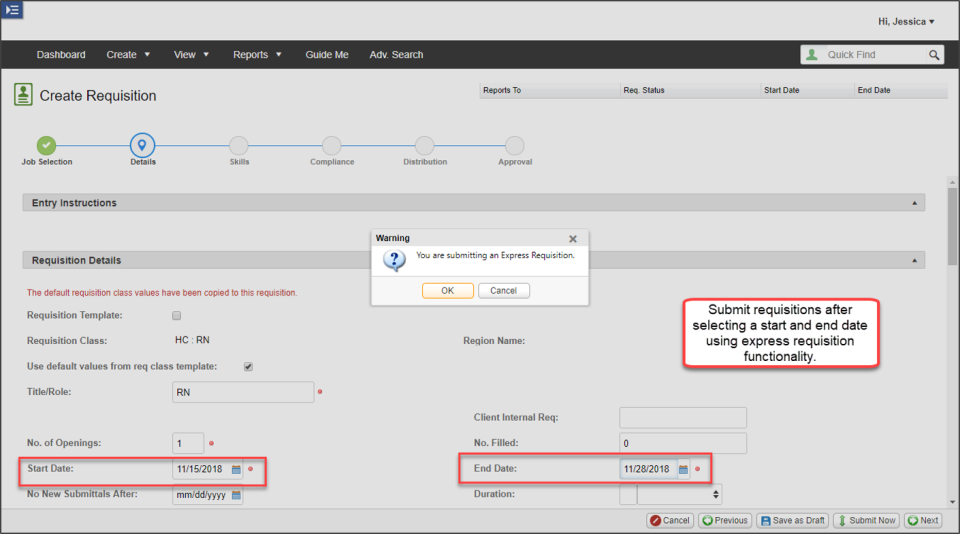
Task: Go to the Dashboard menu item
Action: (x=61, y=55)
